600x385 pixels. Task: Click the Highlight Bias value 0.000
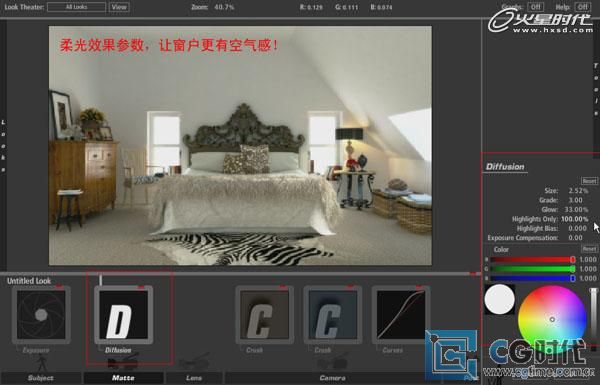coord(577,228)
